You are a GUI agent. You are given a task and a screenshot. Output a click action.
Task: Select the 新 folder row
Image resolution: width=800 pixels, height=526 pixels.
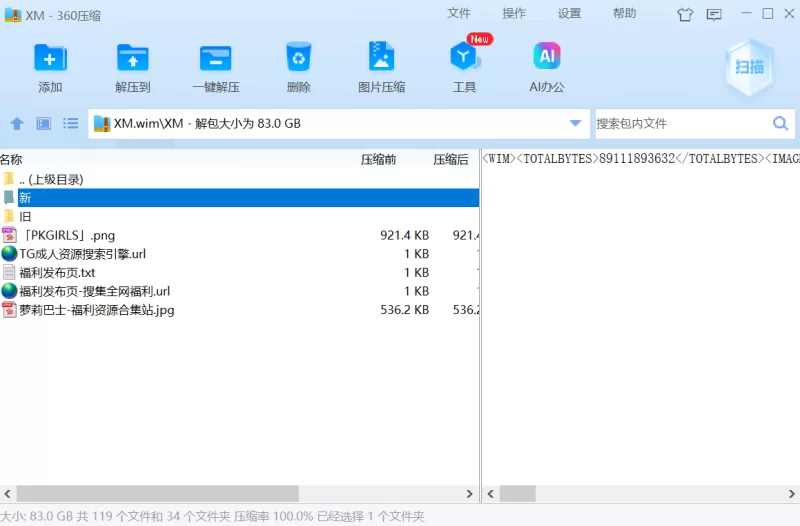click(239, 198)
